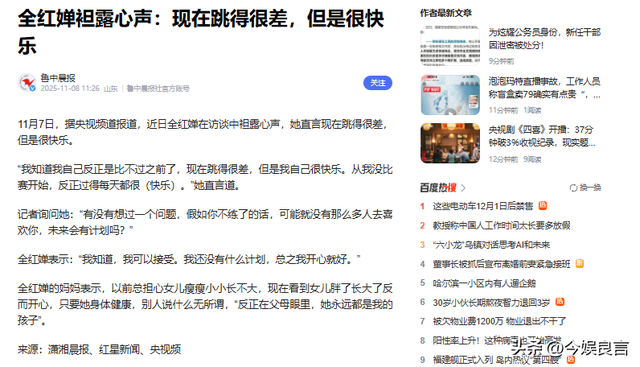
Task: Click hot badge beside 这些电动车12月1日后禁售
Action: pyautogui.click(x=542, y=205)
